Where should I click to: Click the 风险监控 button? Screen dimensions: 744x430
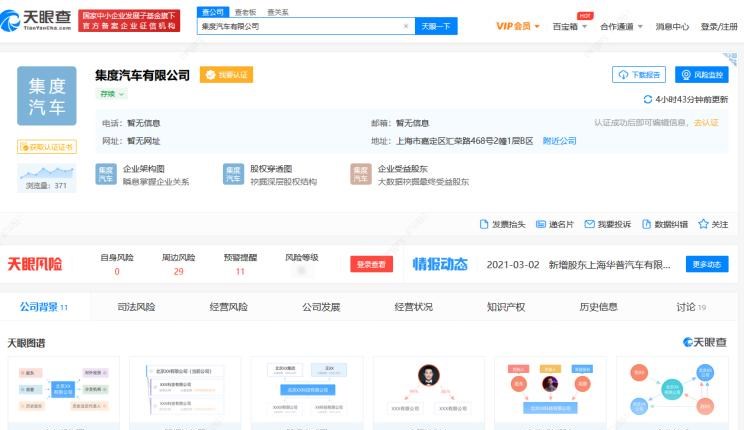[x=702, y=75]
